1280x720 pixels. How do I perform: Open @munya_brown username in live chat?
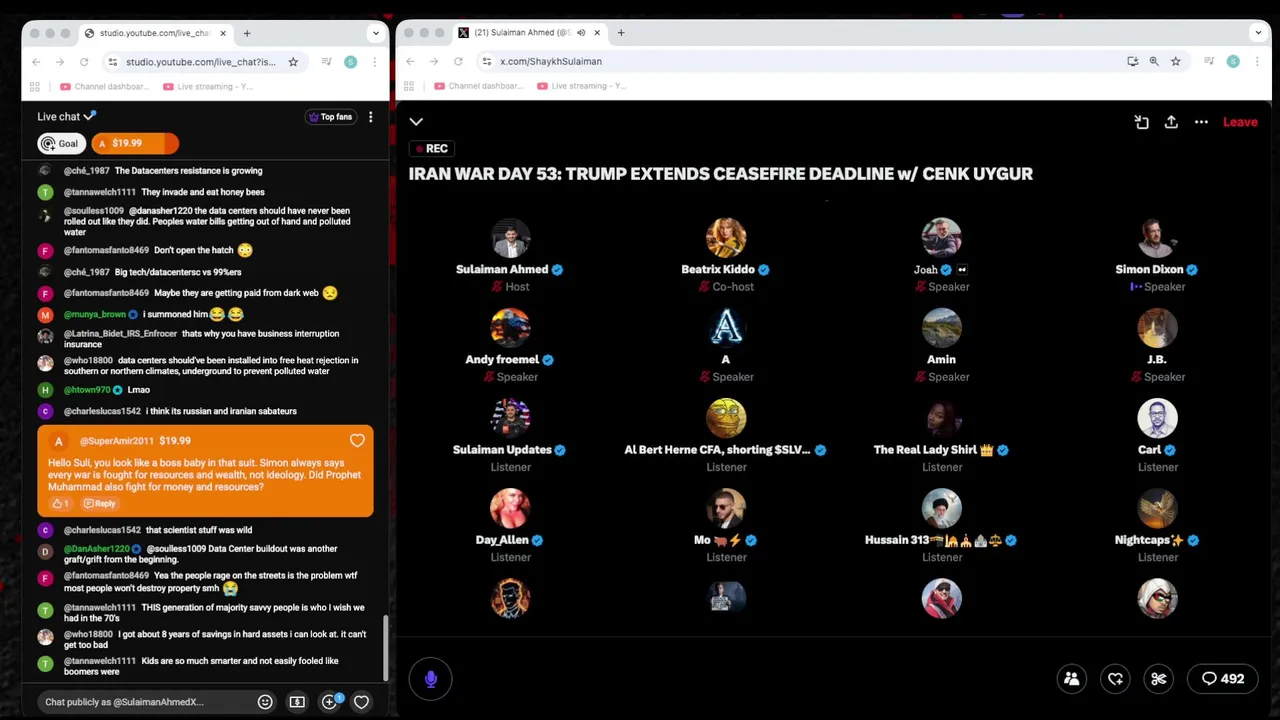click(96, 314)
